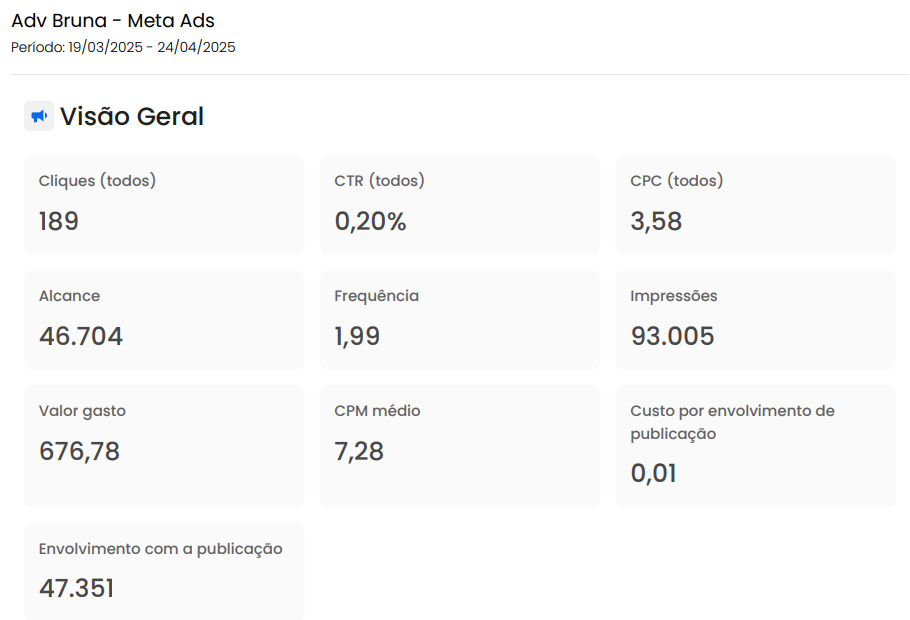The width and height of the screenshot is (910, 620).
Task: Select the Frequência metric label
Action: [x=376, y=296]
